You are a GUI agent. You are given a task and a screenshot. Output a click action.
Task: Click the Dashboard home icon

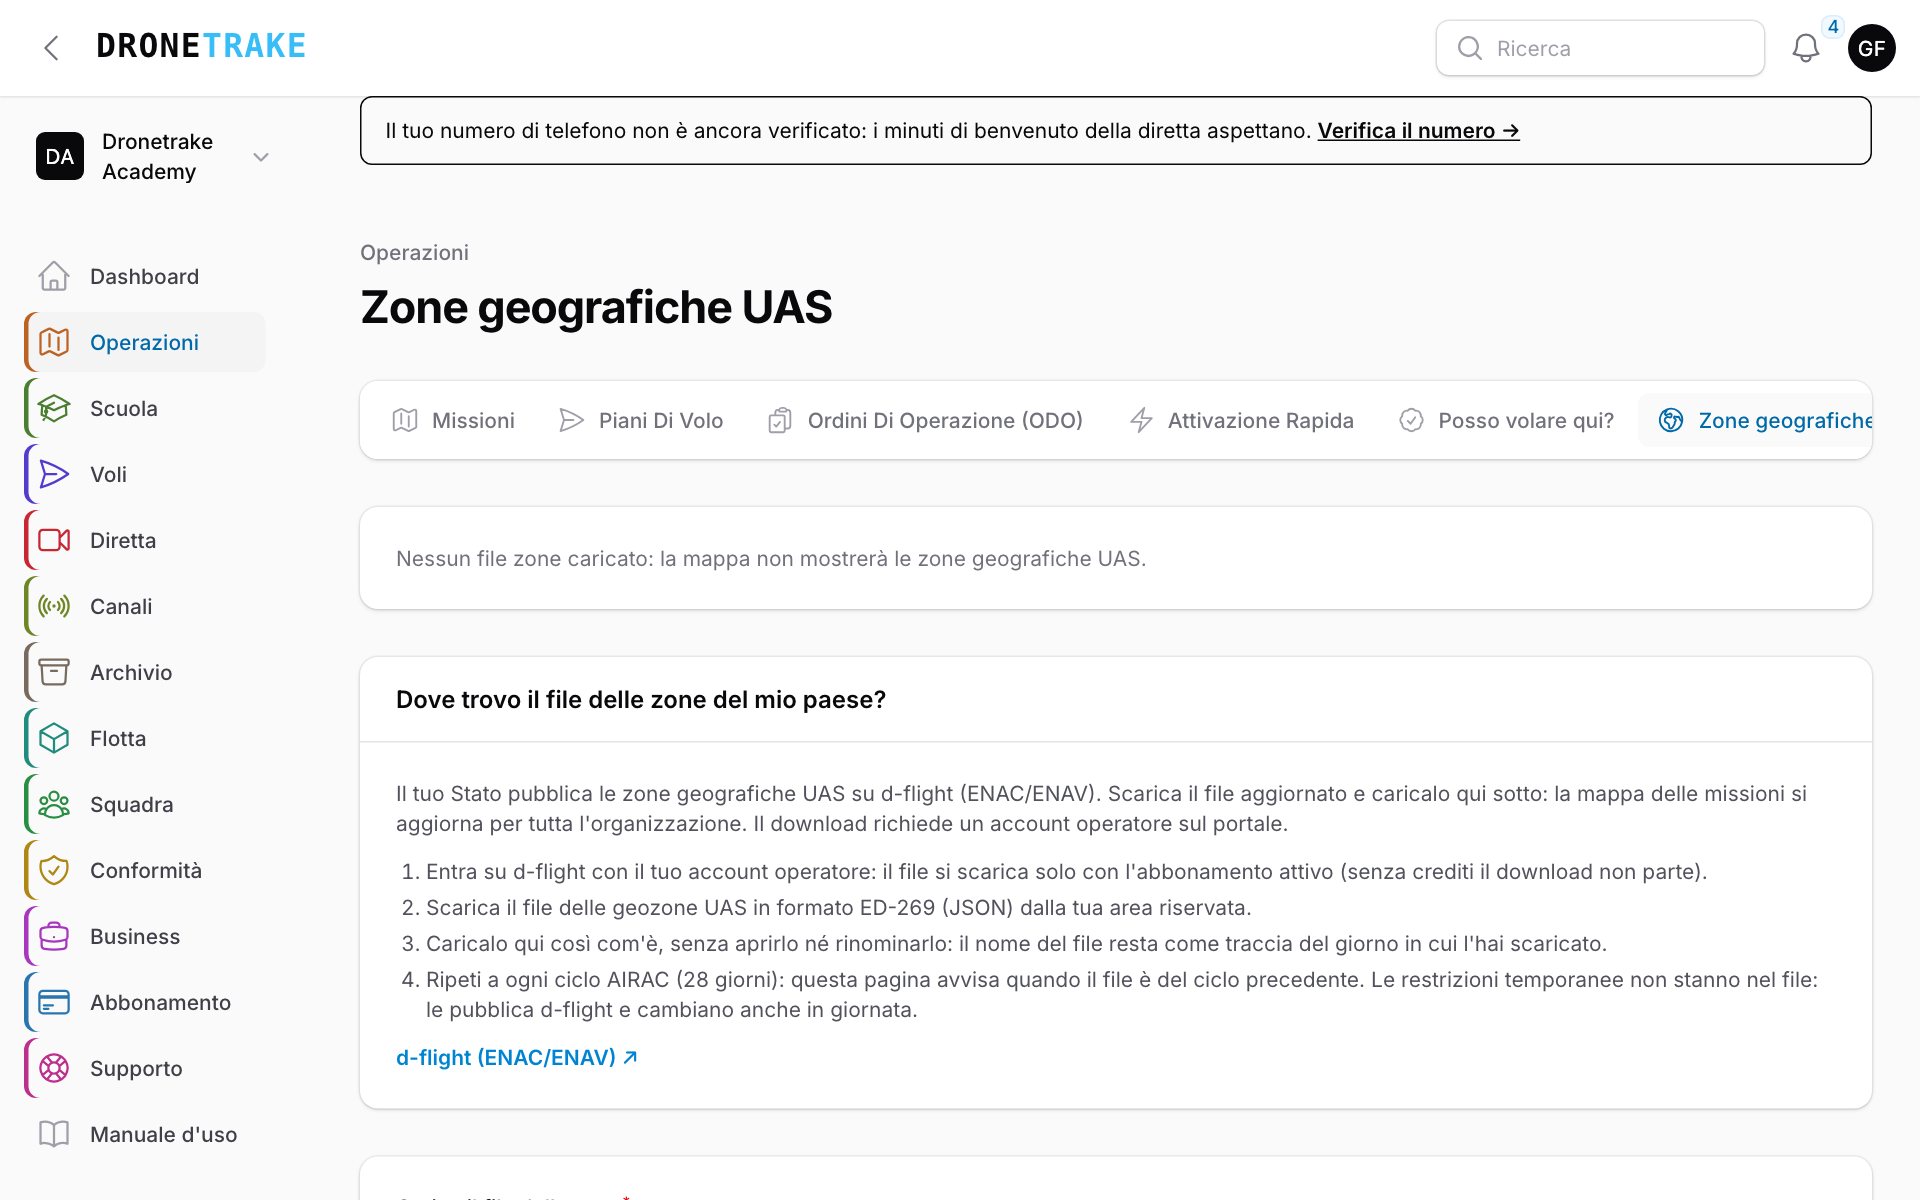tap(54, 276)
